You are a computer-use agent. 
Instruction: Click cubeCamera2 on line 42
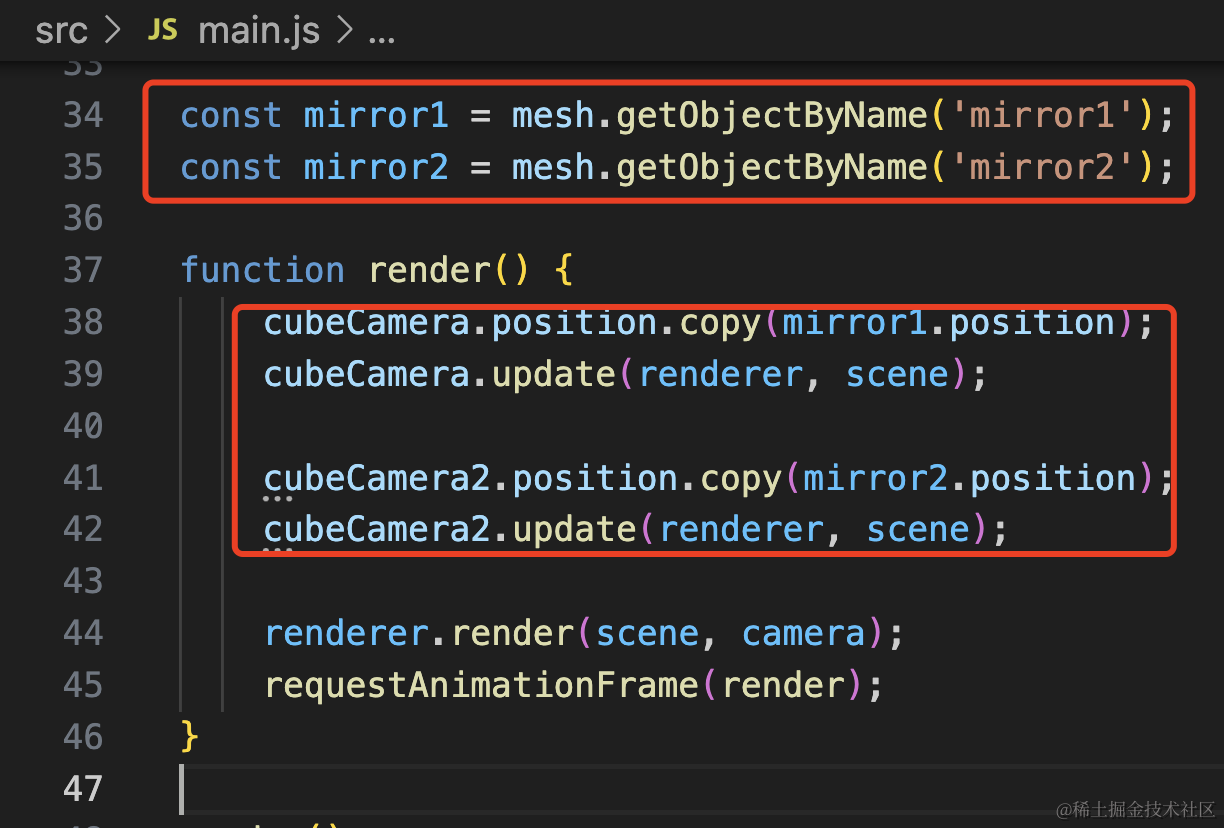point(377,529)
